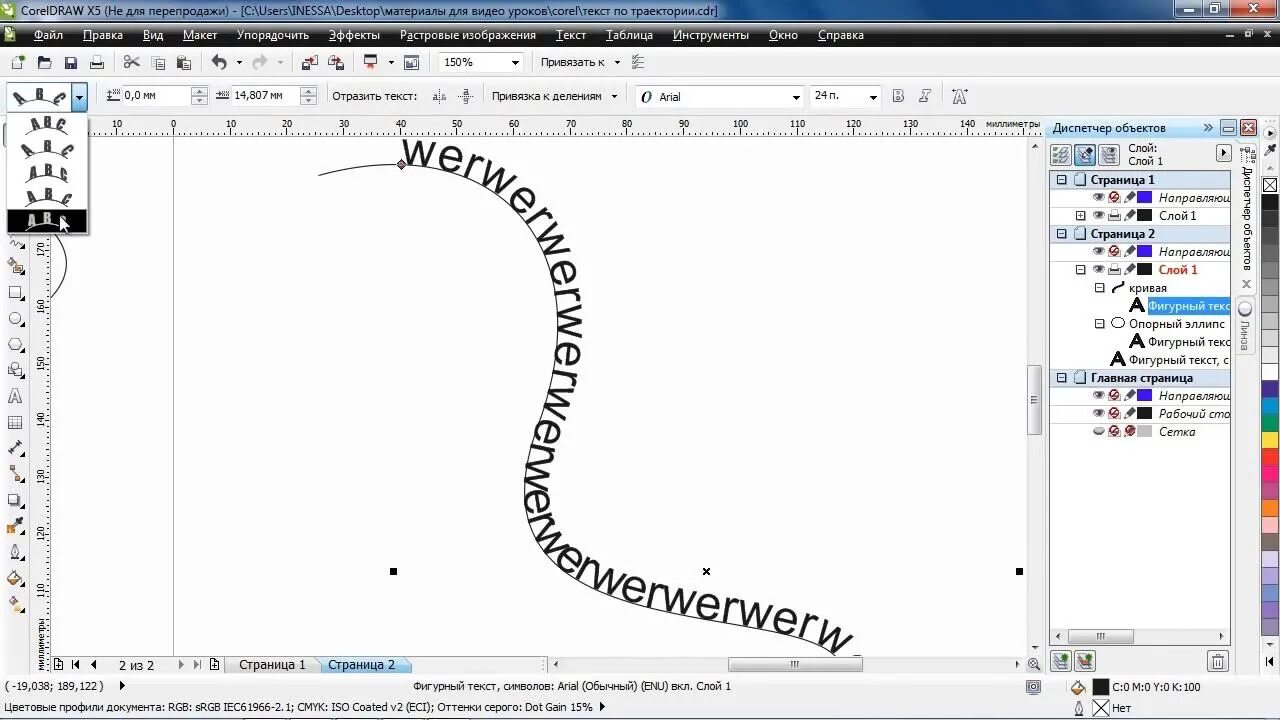Image resolution: width=1280 pixels, height=720 pixels.
Task: Click the distance from path input field
Action: [x=157, y=96]
